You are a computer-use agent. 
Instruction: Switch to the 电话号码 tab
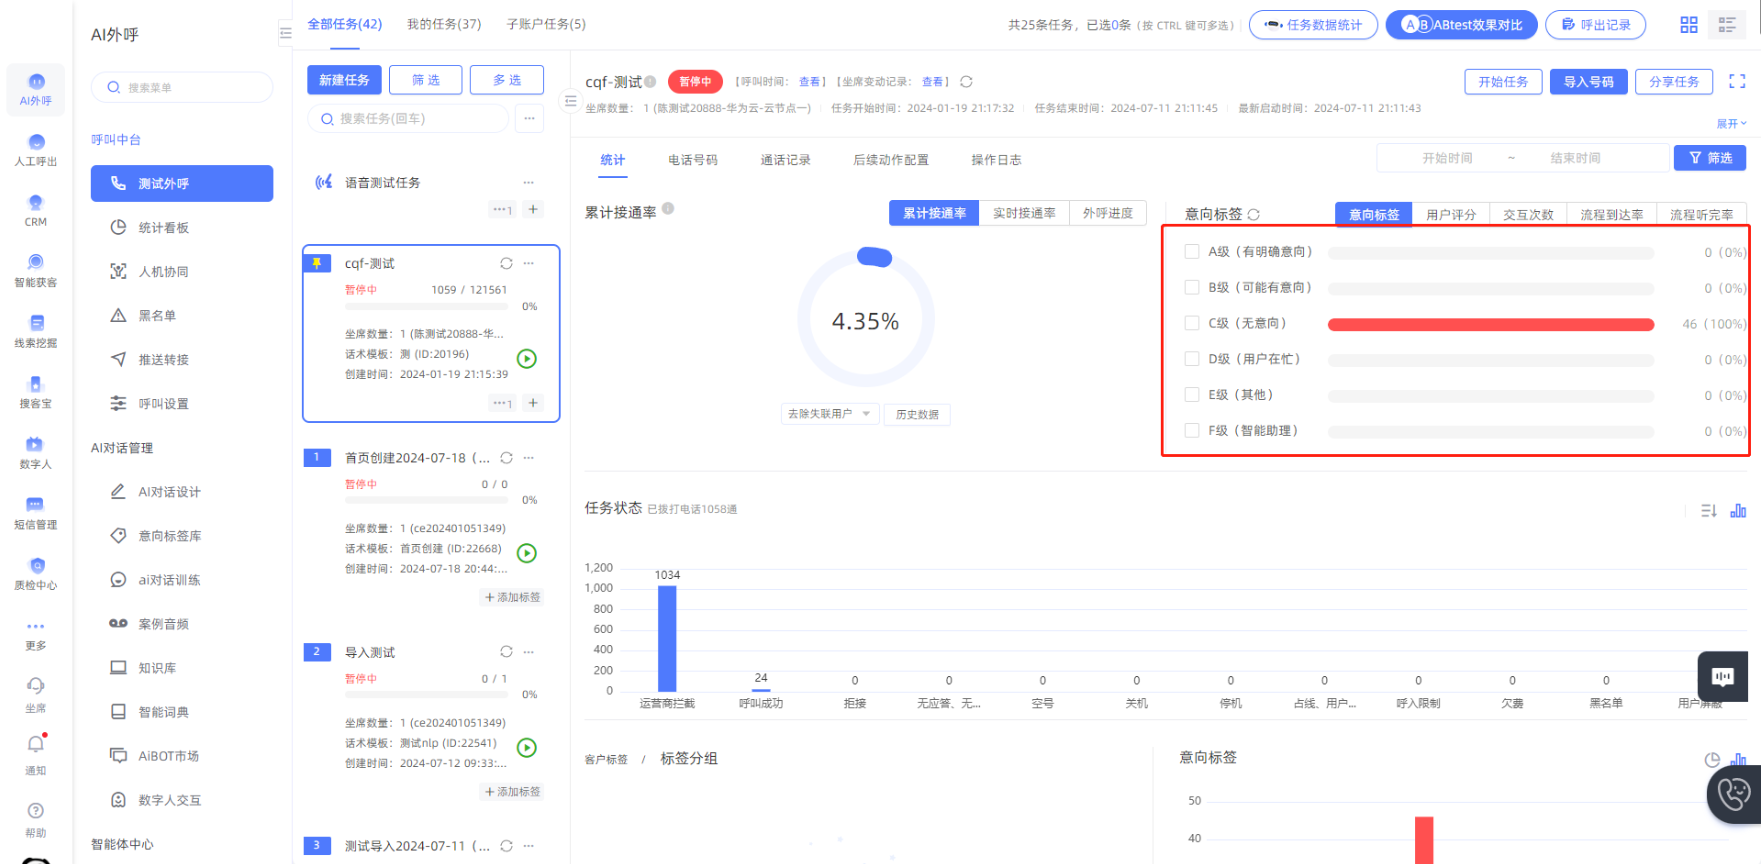693,160
